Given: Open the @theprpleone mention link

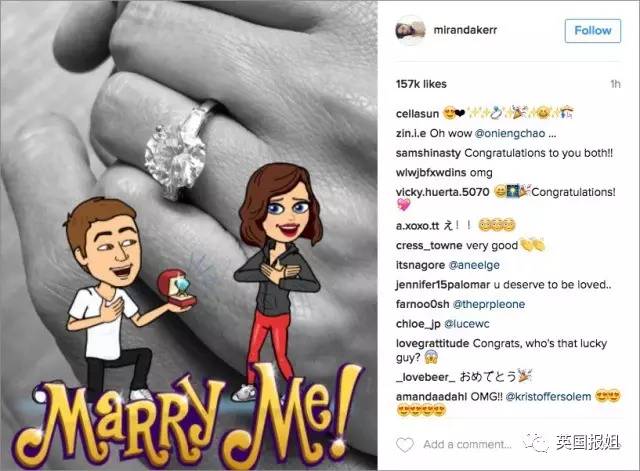Looking at the screenshot, I should pos(489,304).
